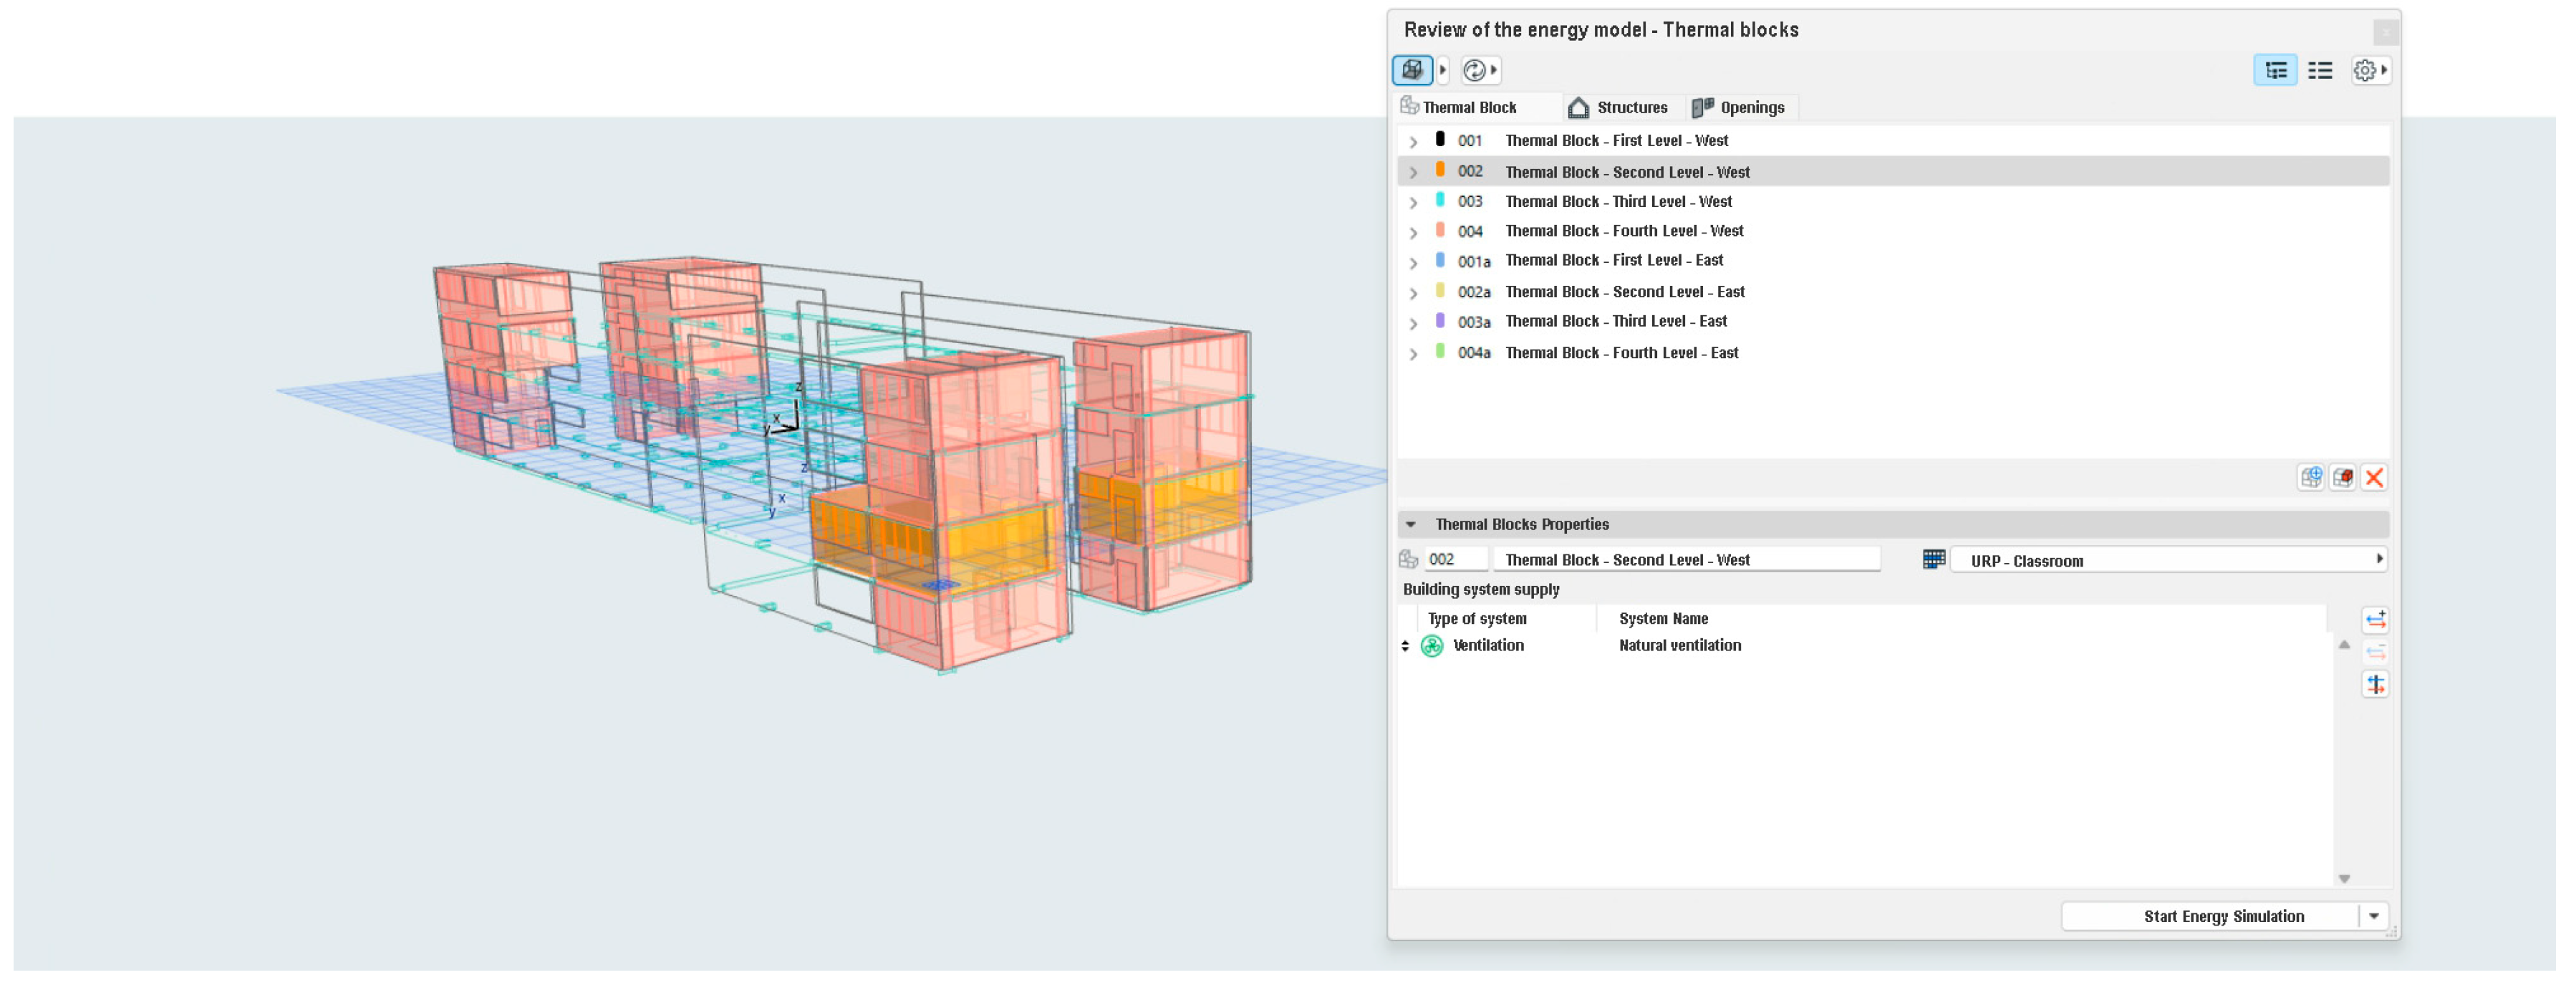Click the add building system icon
Screen dimensions: 2576x990
pos(2375,621)
